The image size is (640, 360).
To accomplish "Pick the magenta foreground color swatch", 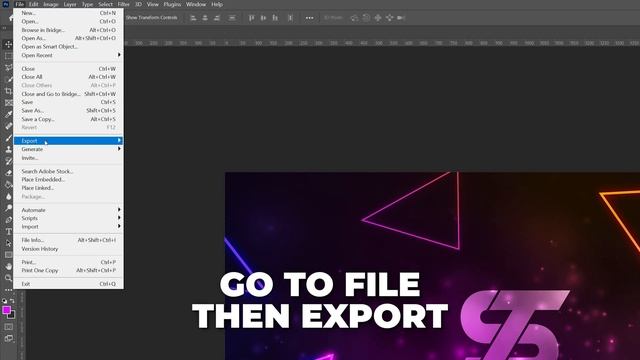I will click(x=6, y=310).
